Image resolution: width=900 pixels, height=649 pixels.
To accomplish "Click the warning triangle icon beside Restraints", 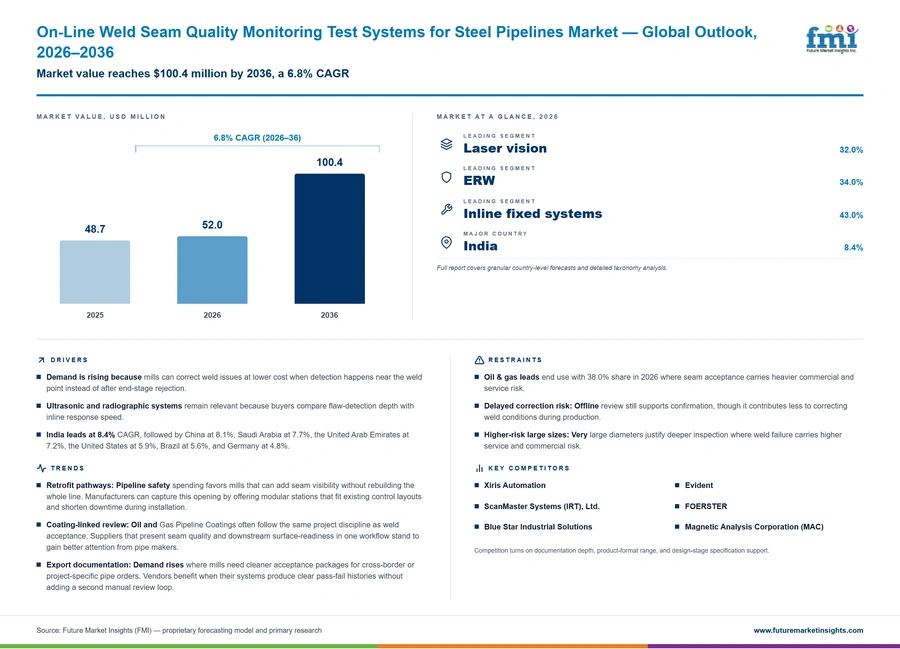I will 479,360.
